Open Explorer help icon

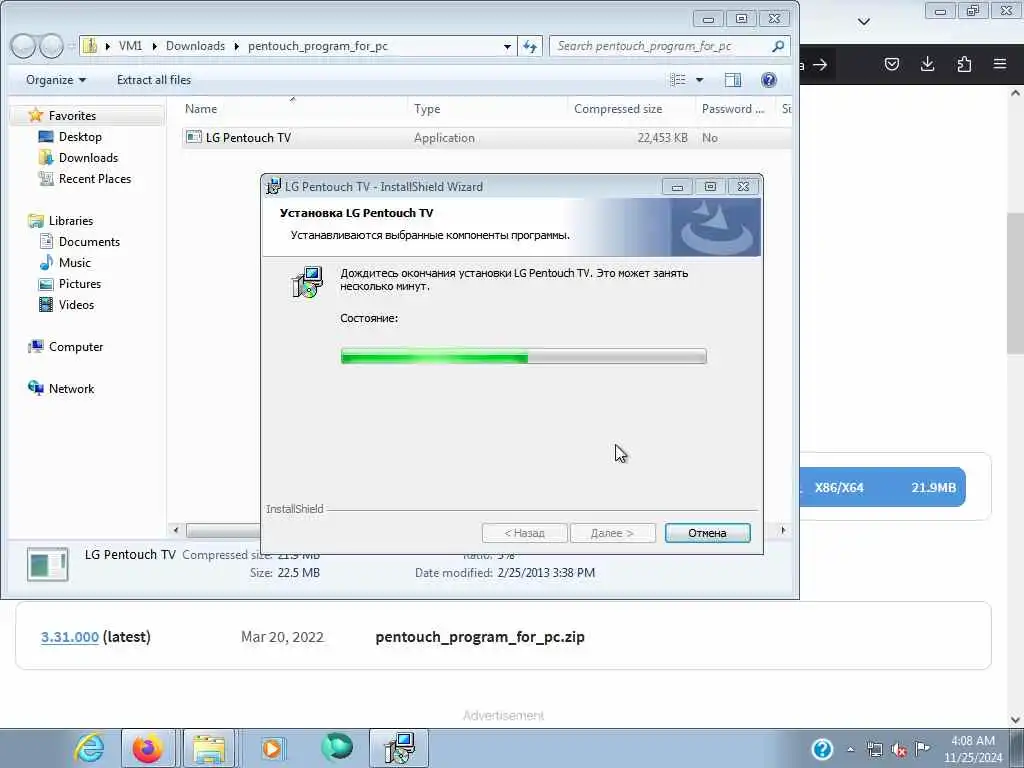tap(769, 80)
